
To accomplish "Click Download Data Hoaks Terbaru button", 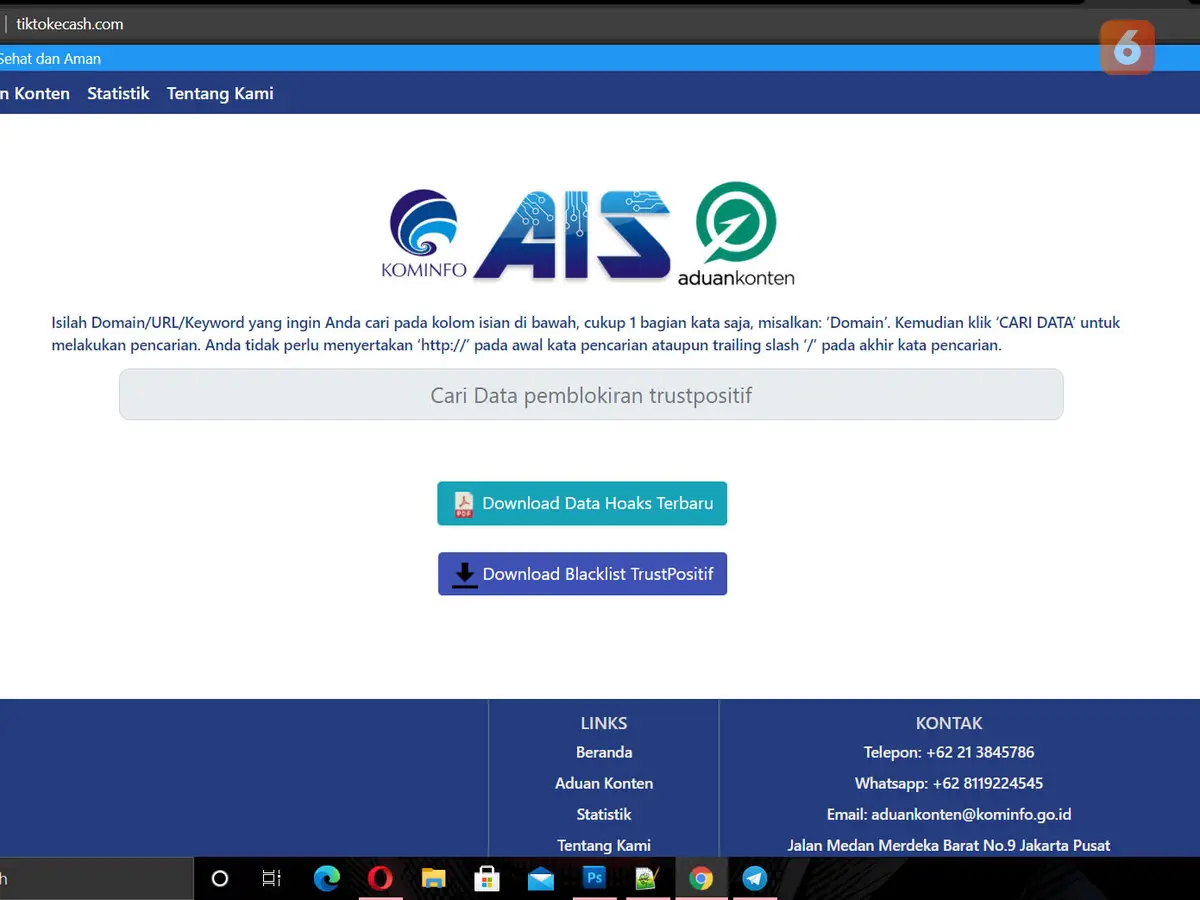I will (582, 504).
